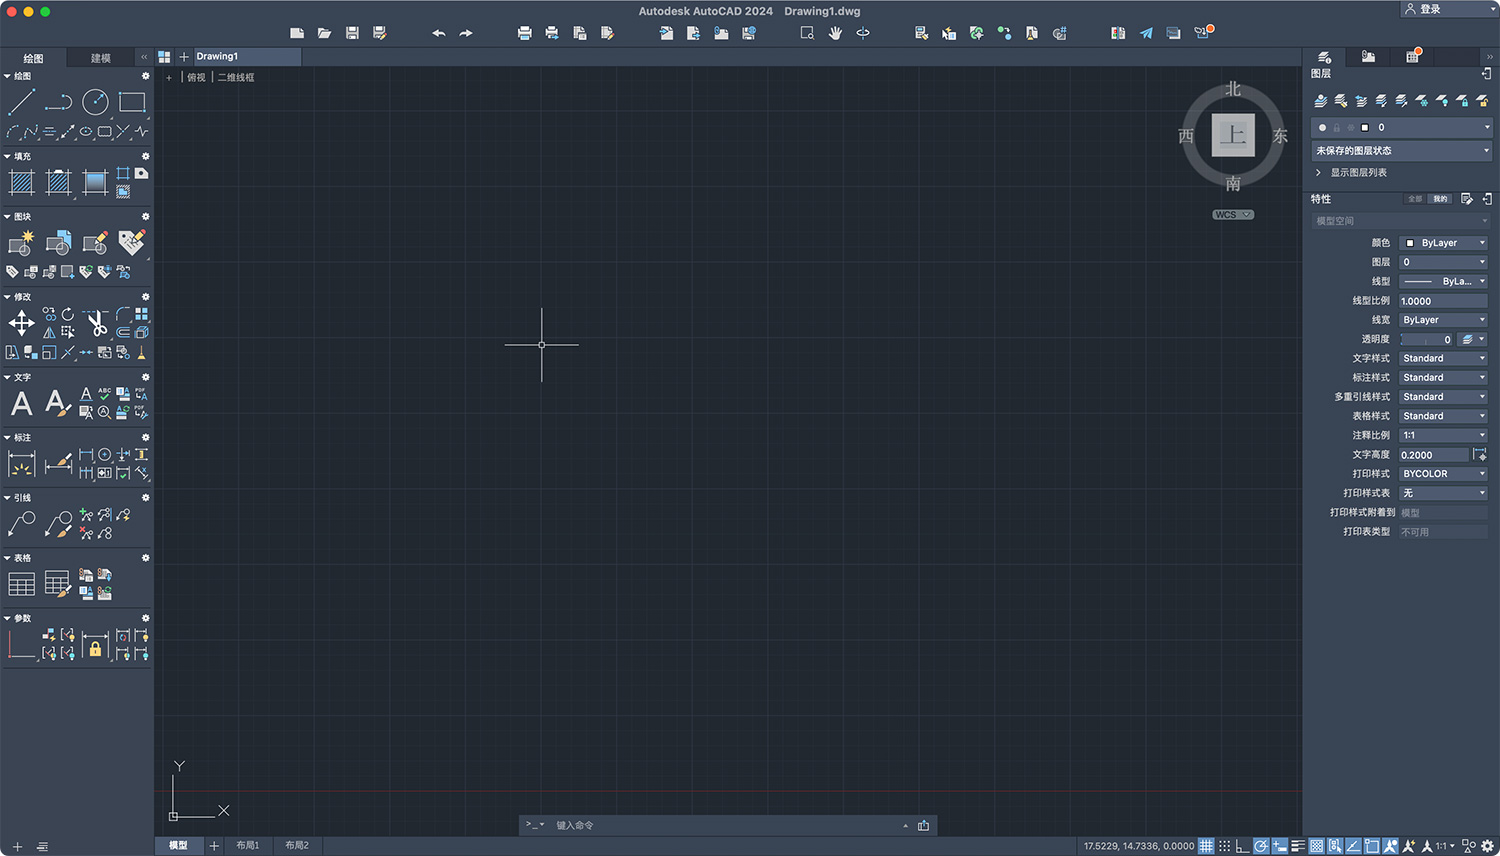Select the Multiline Text tool

[21, 403]
